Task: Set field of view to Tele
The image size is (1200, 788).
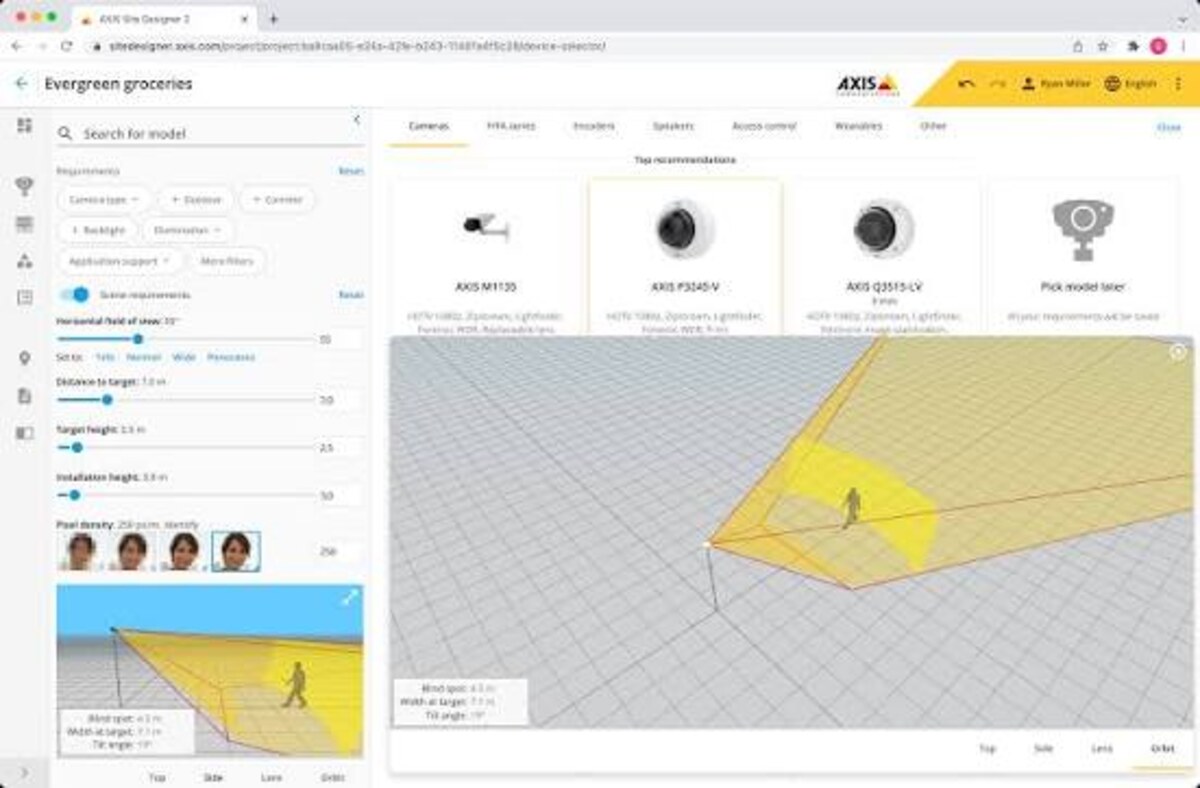Action: pos(105,357)
